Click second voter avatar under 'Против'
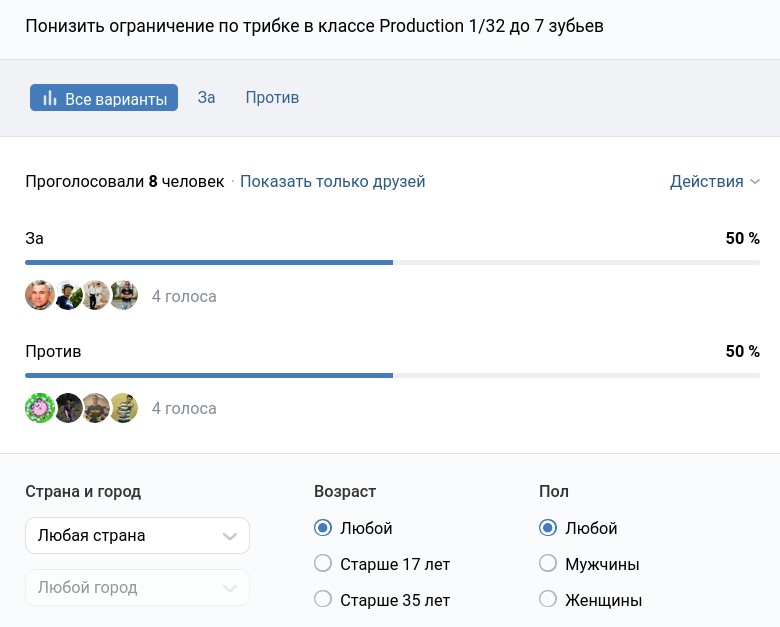The height and width of the screenshot is (627, 780). pos(67,408)
